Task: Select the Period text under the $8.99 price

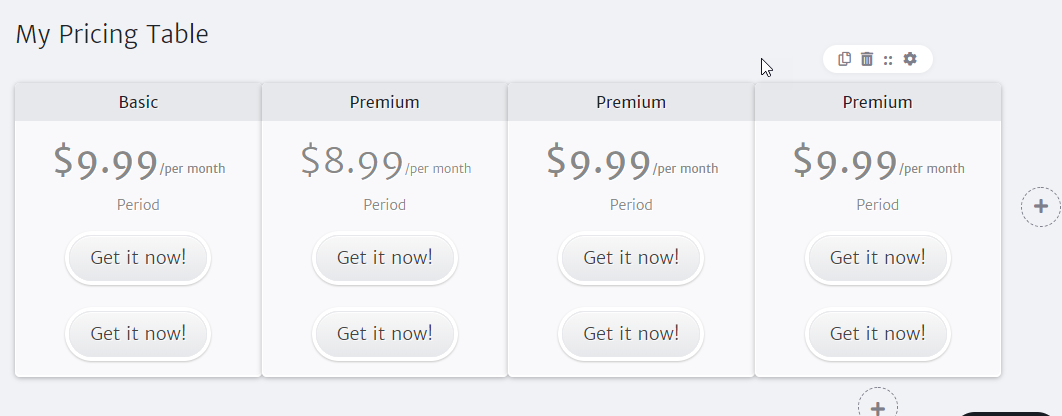Action: pos(385,205)
